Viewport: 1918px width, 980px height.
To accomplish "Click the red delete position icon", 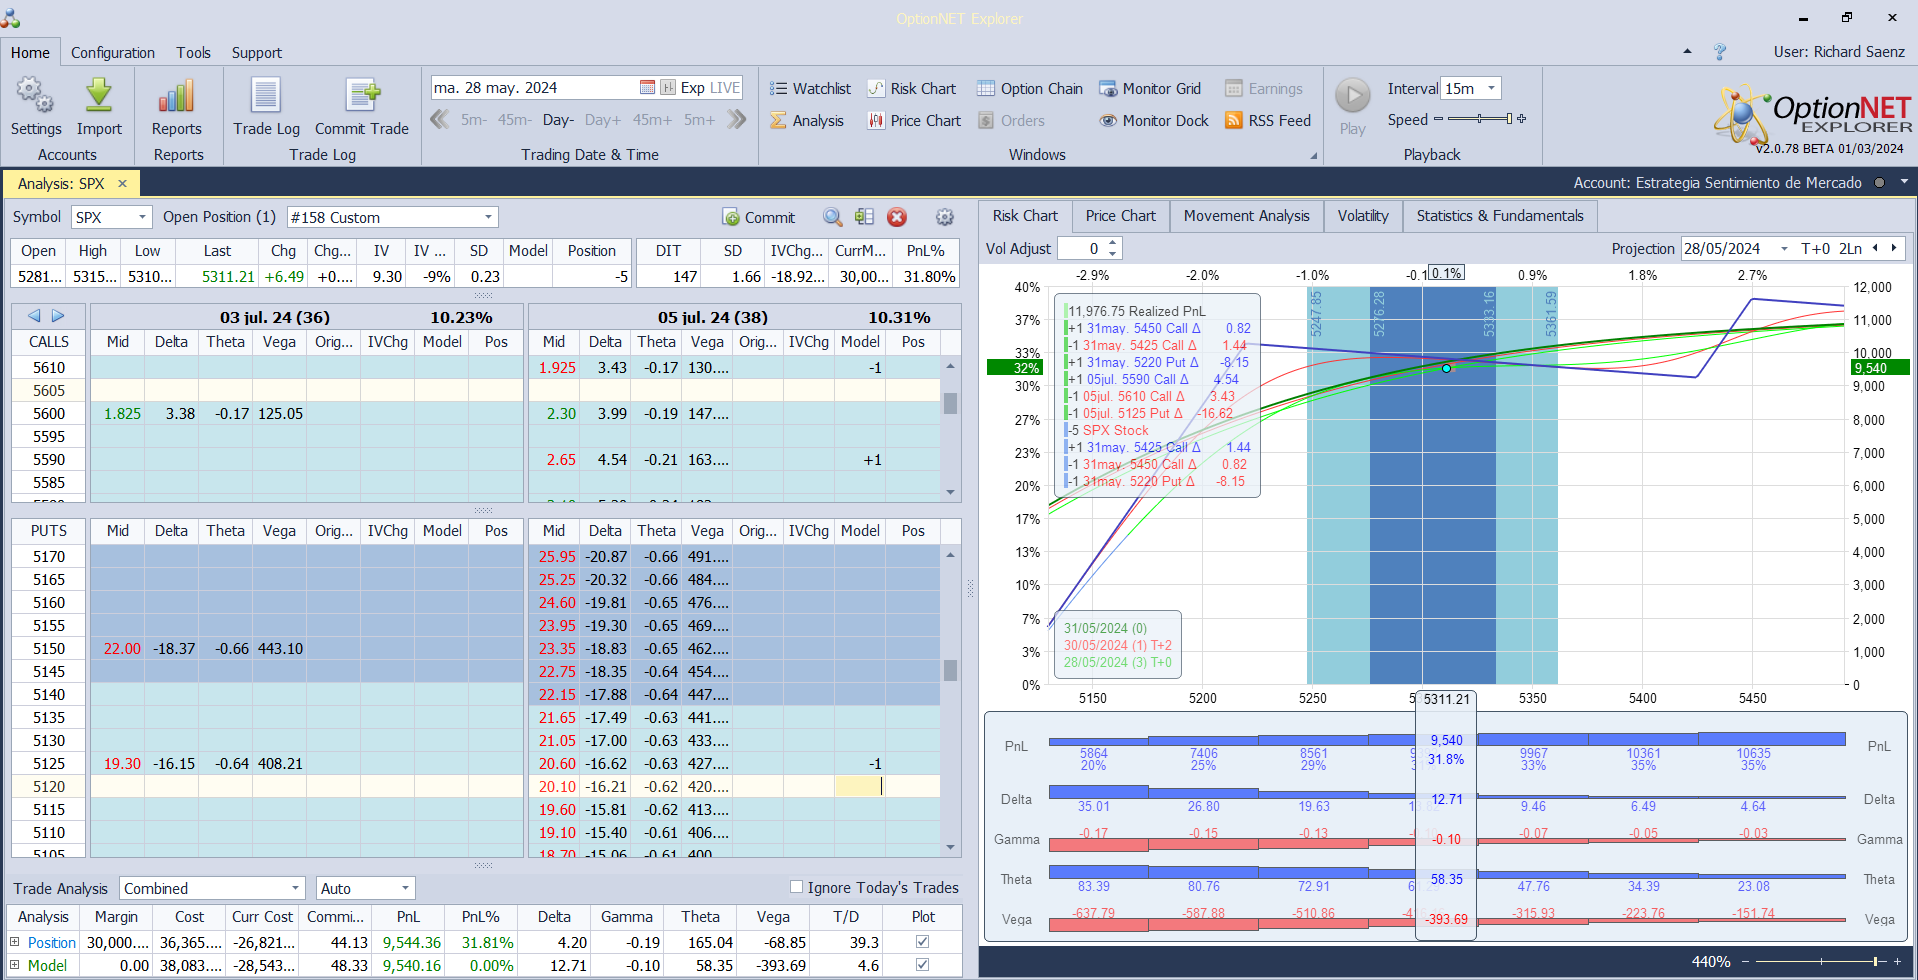I will [x=897, y=217].
